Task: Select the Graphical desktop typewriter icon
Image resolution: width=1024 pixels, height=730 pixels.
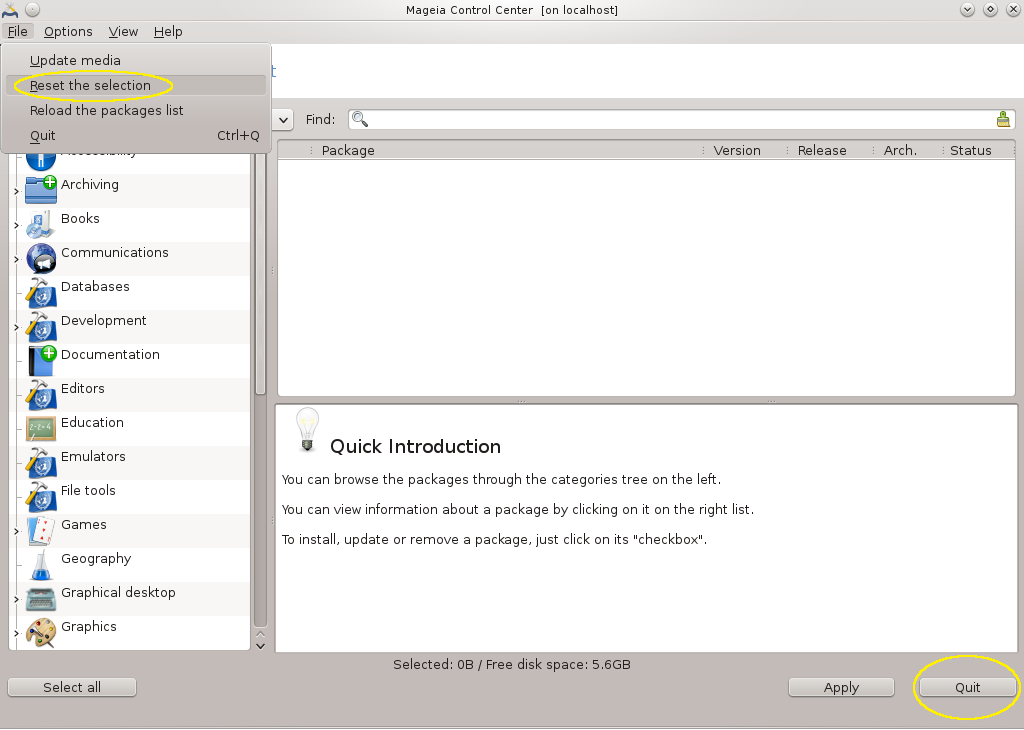Action: pos(40,597)
